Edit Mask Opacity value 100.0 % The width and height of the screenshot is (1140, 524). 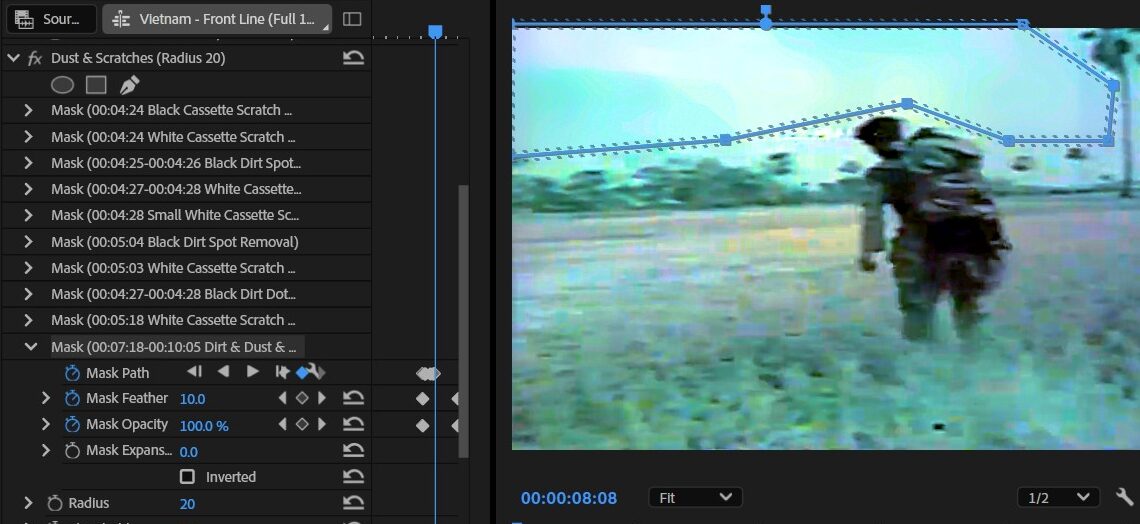(204, 425)
